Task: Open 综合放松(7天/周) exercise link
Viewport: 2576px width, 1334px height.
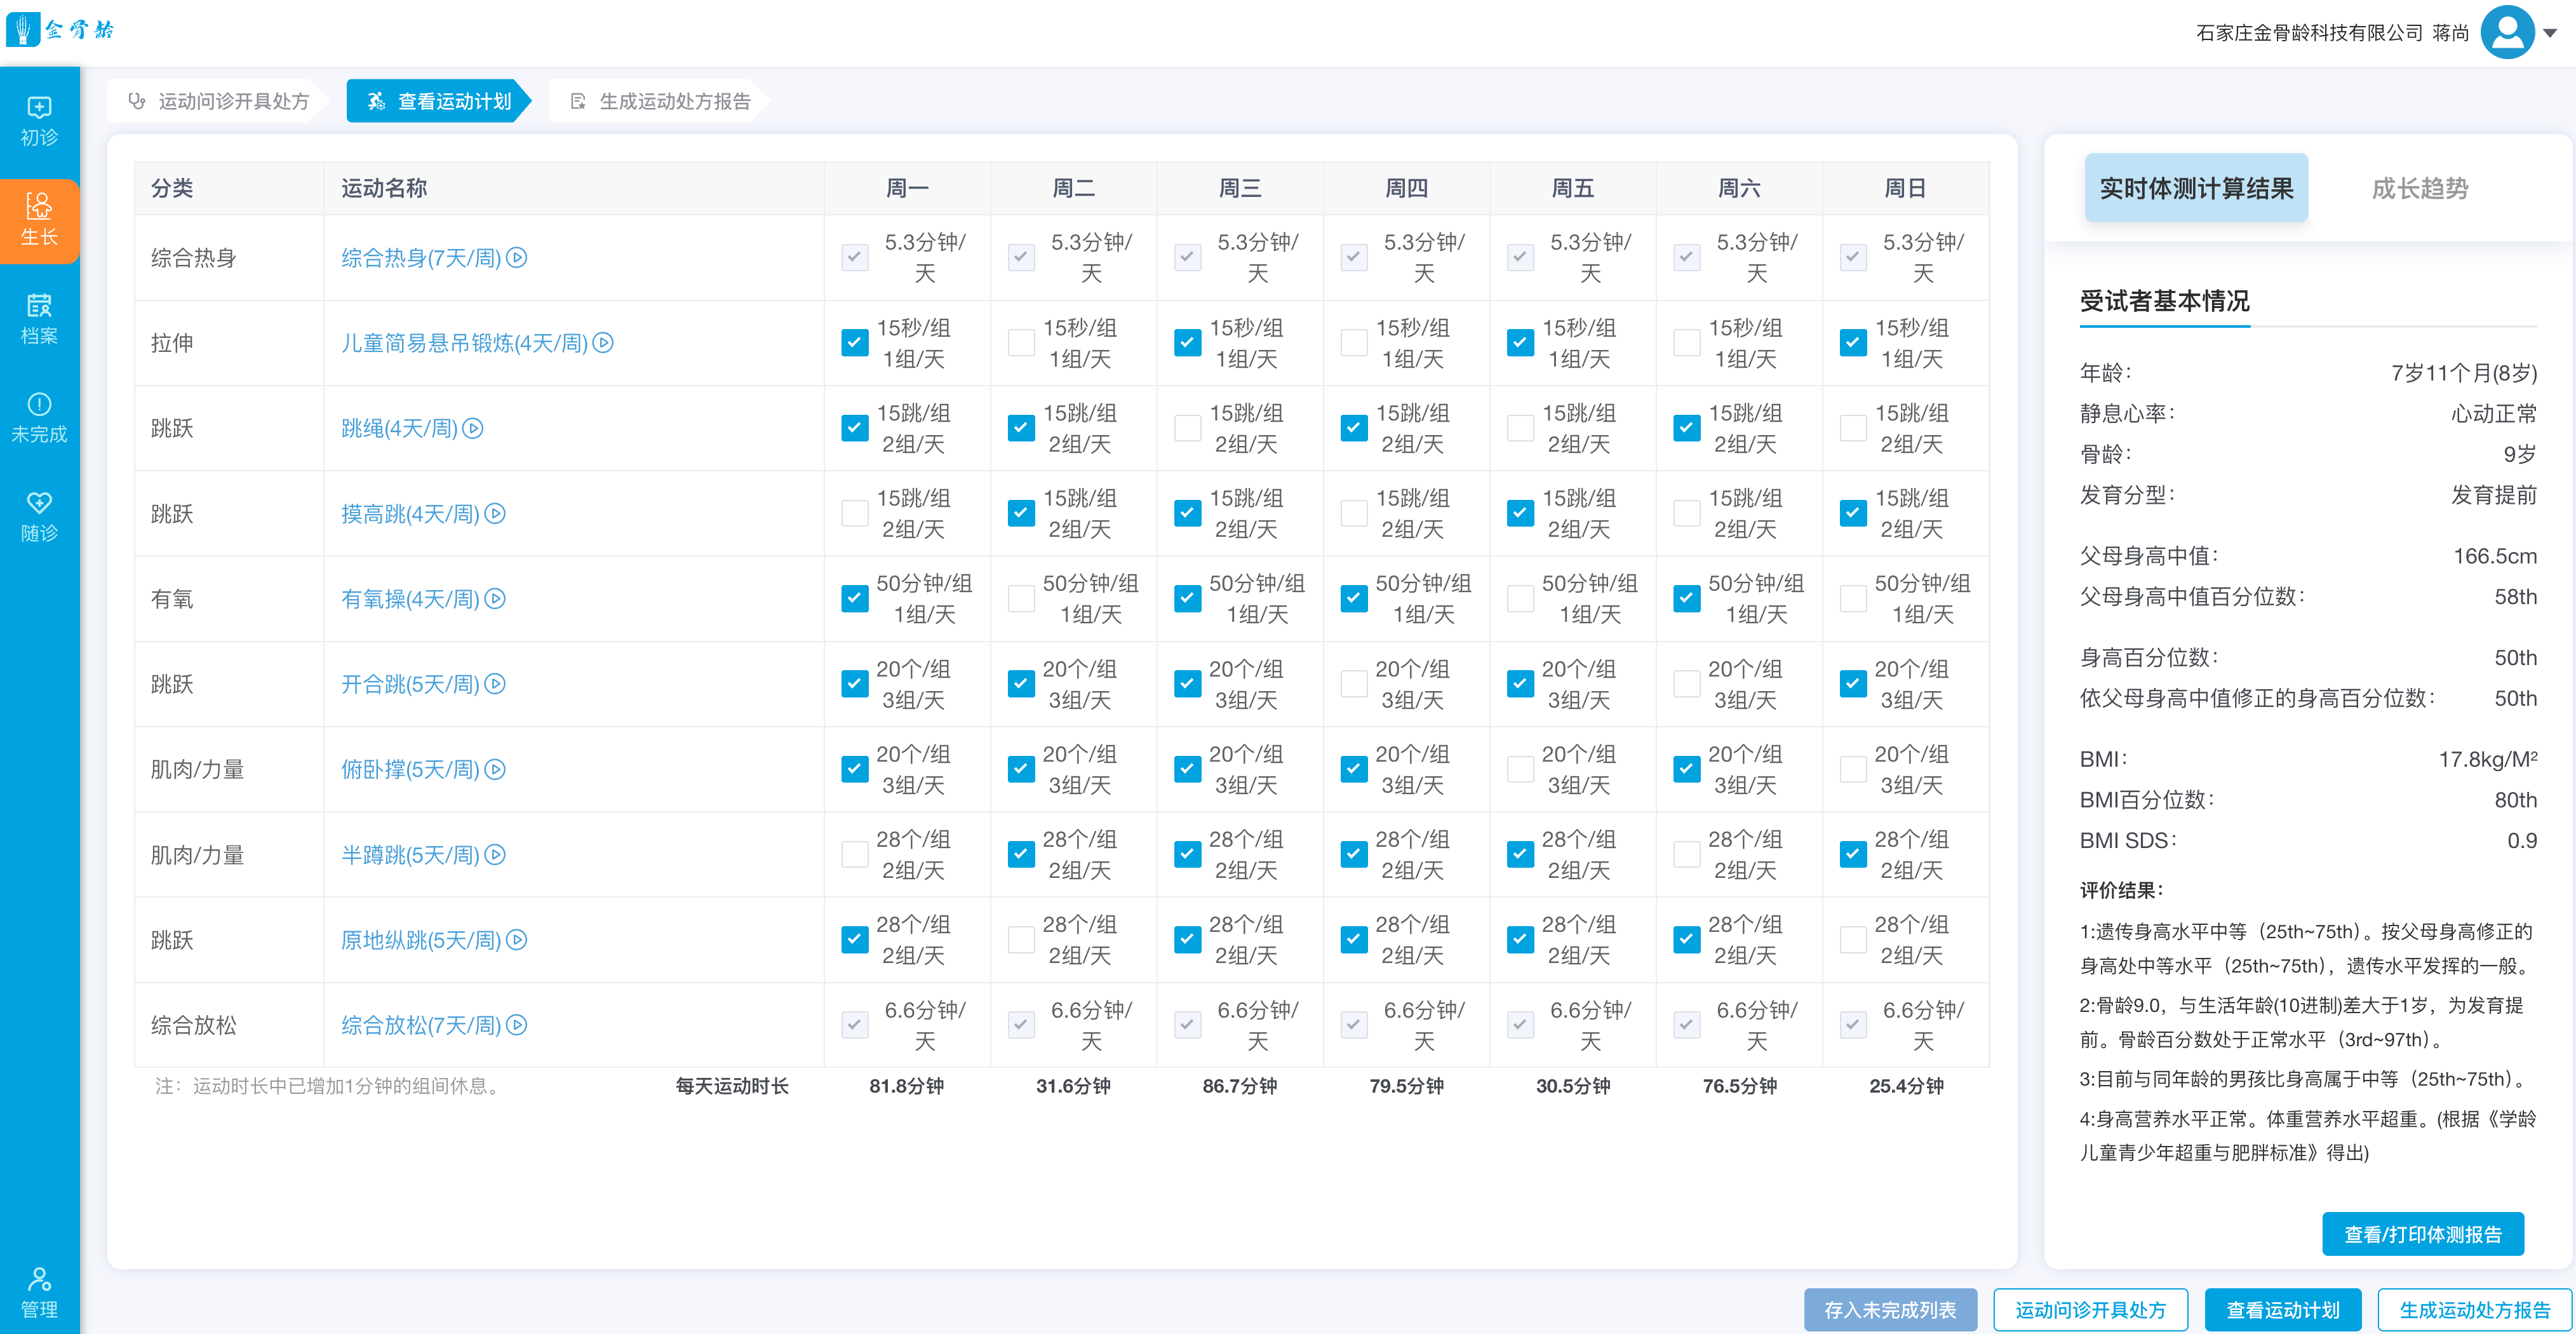Action: pos(421,1025)
